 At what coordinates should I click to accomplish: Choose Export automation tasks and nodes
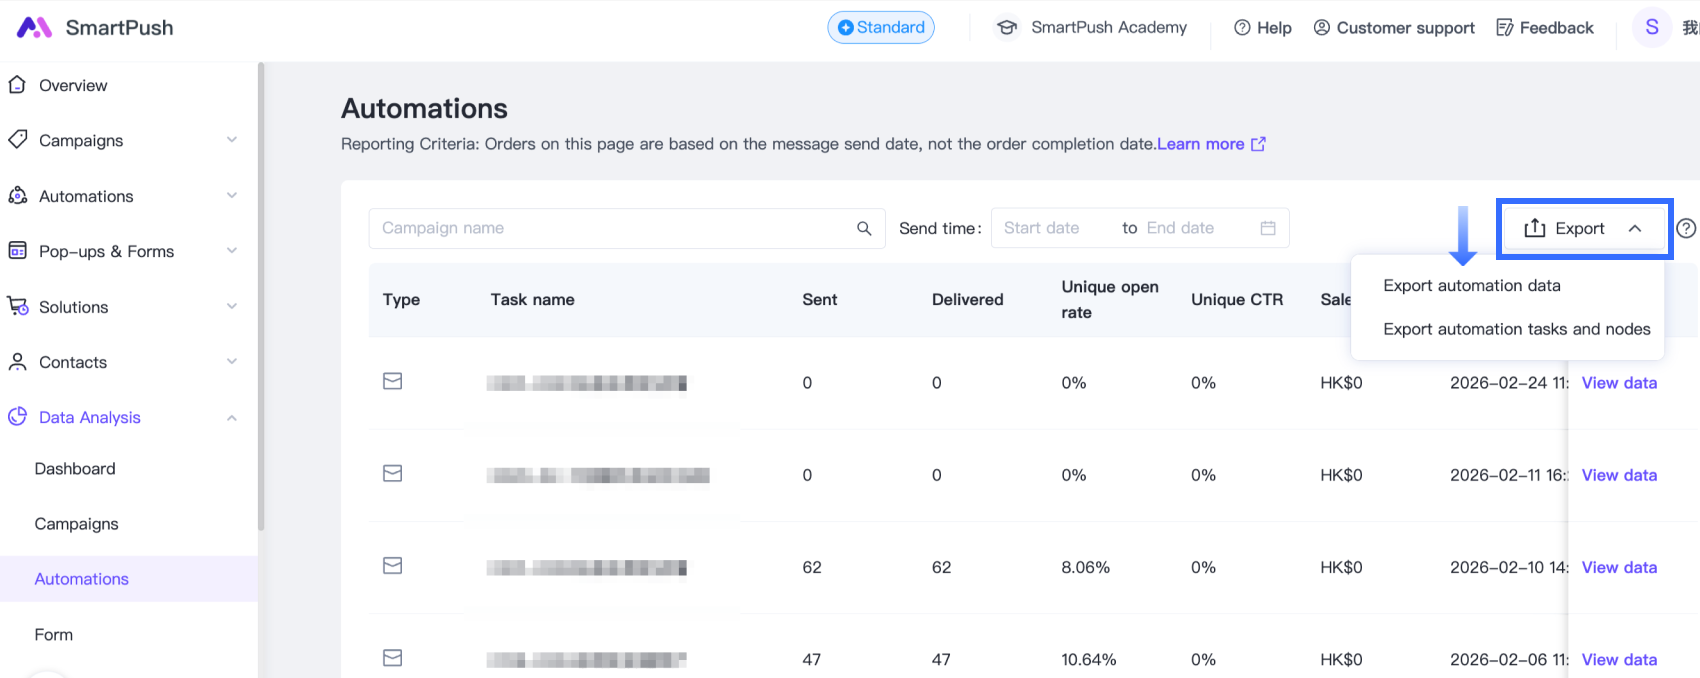click(1516, 329)
